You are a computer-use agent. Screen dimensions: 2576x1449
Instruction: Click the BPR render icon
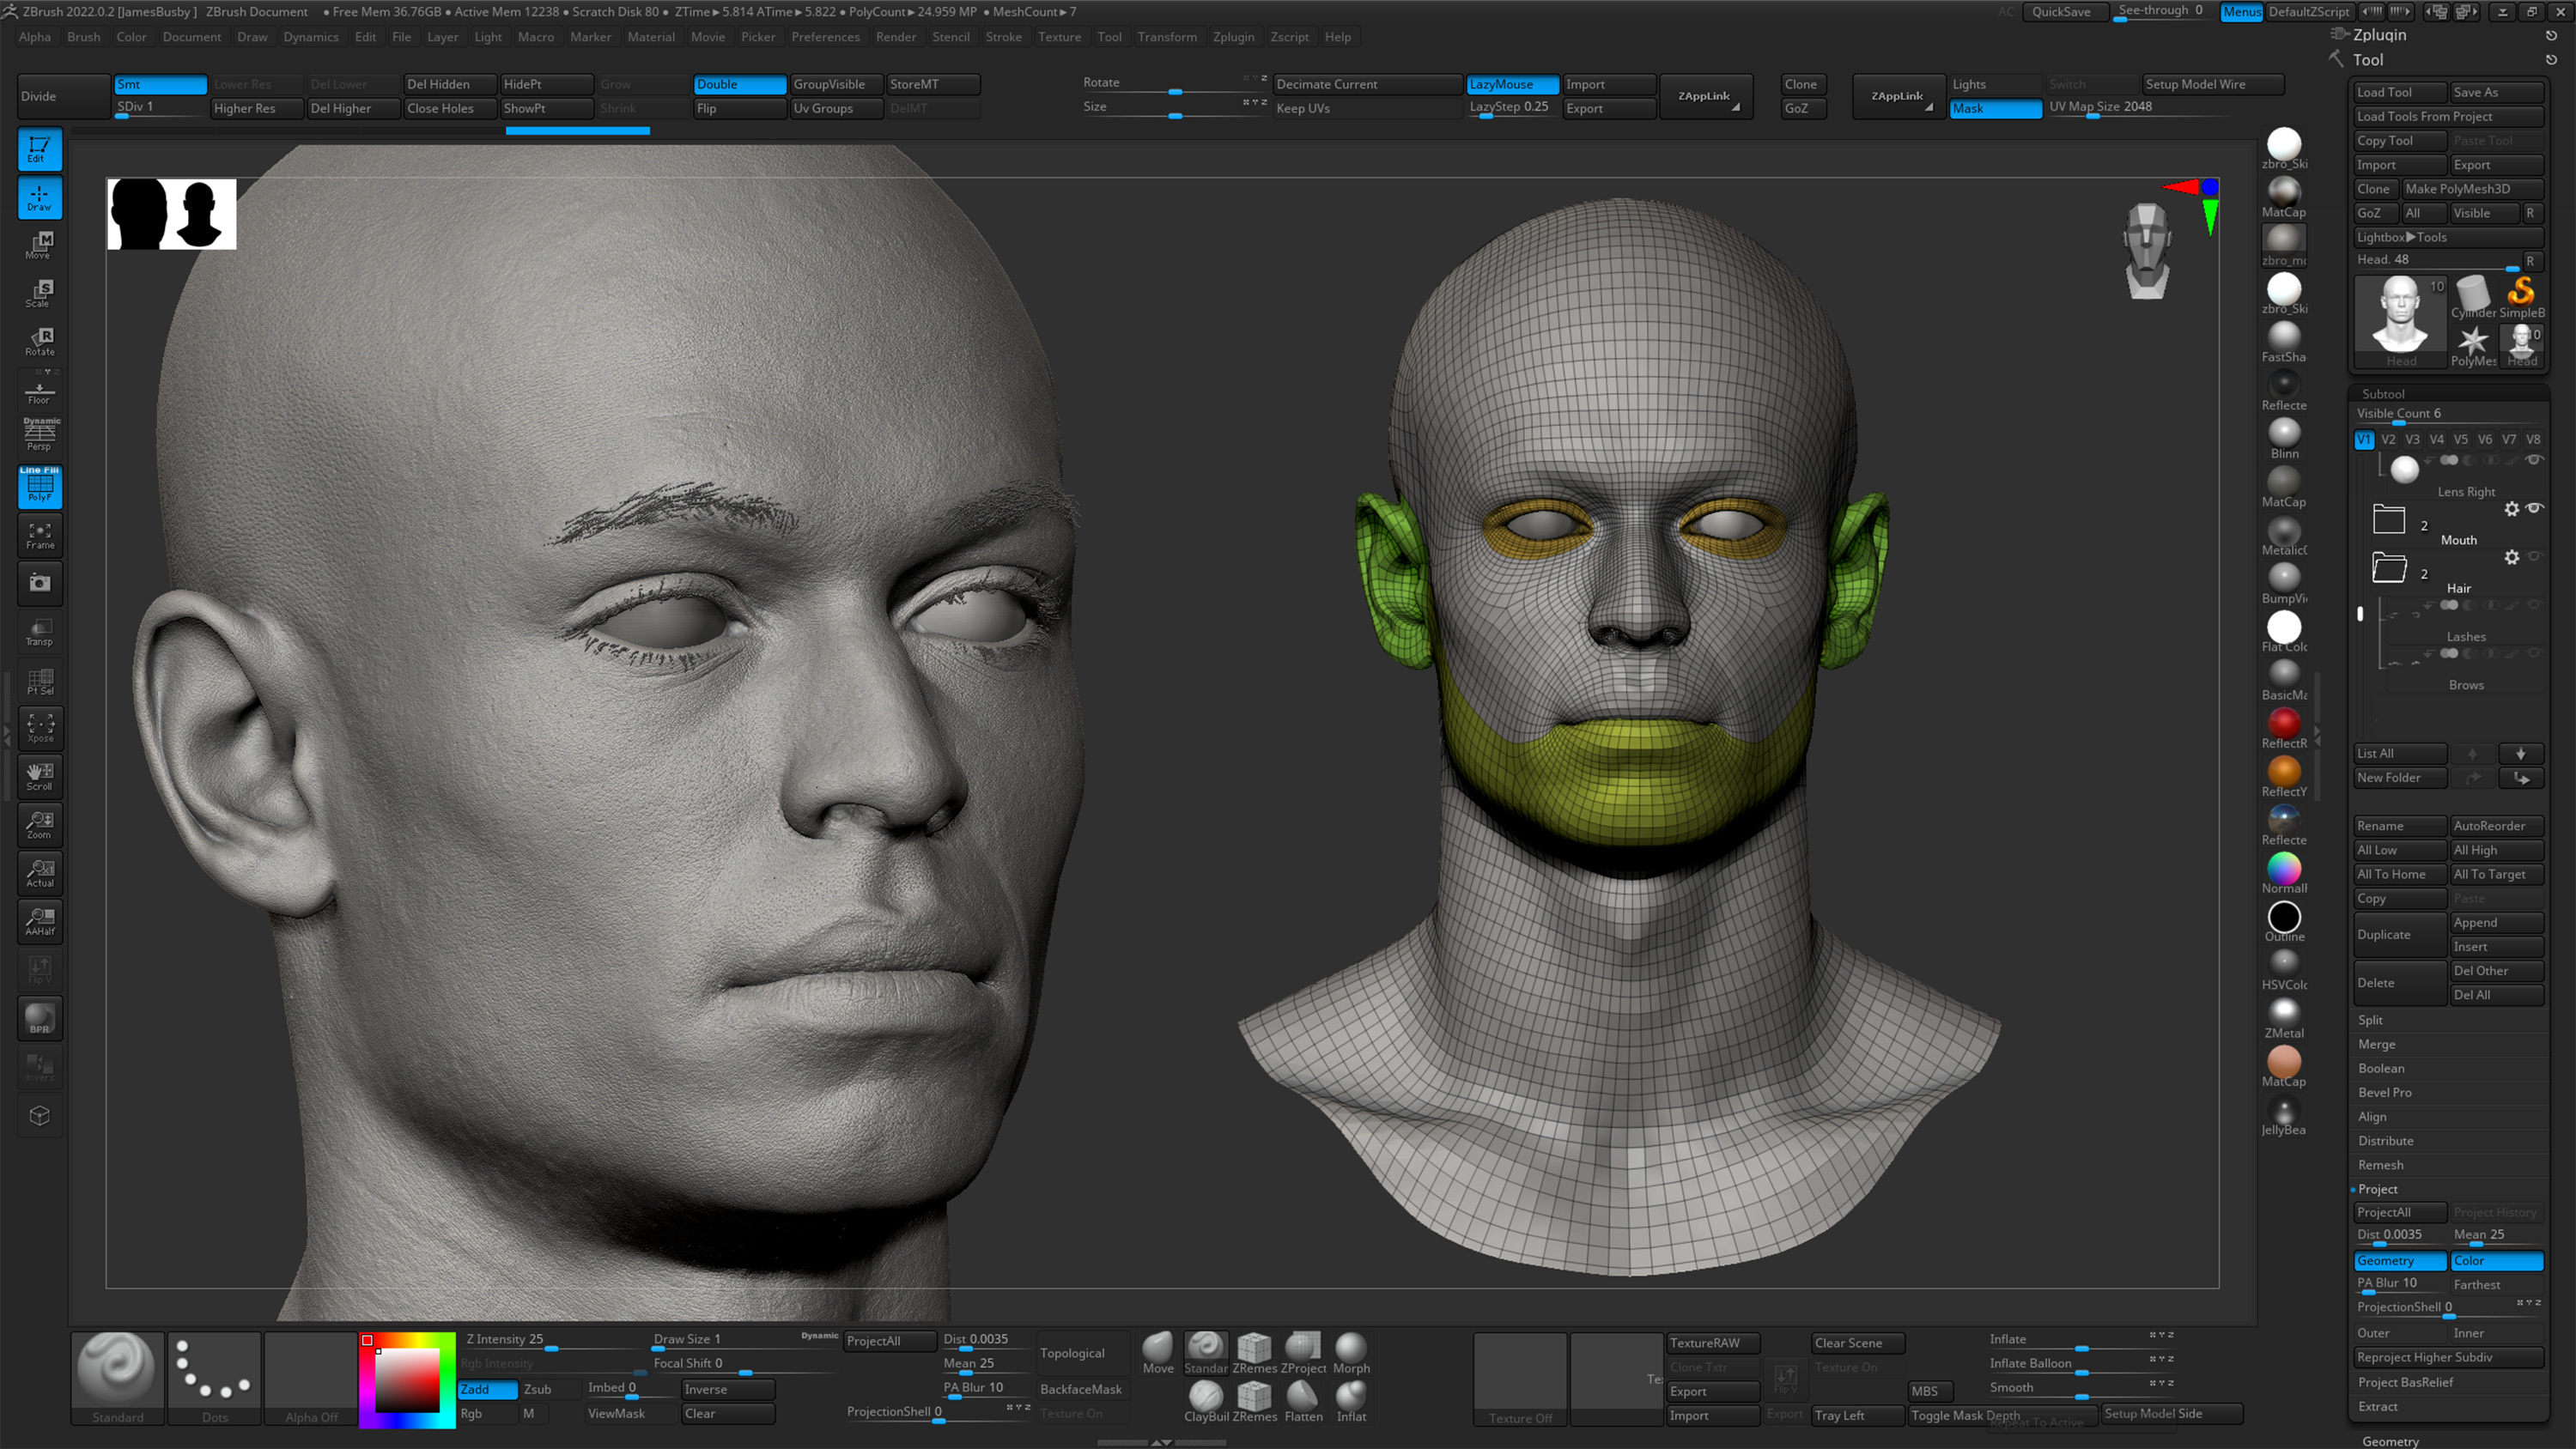pos(40,1018)
